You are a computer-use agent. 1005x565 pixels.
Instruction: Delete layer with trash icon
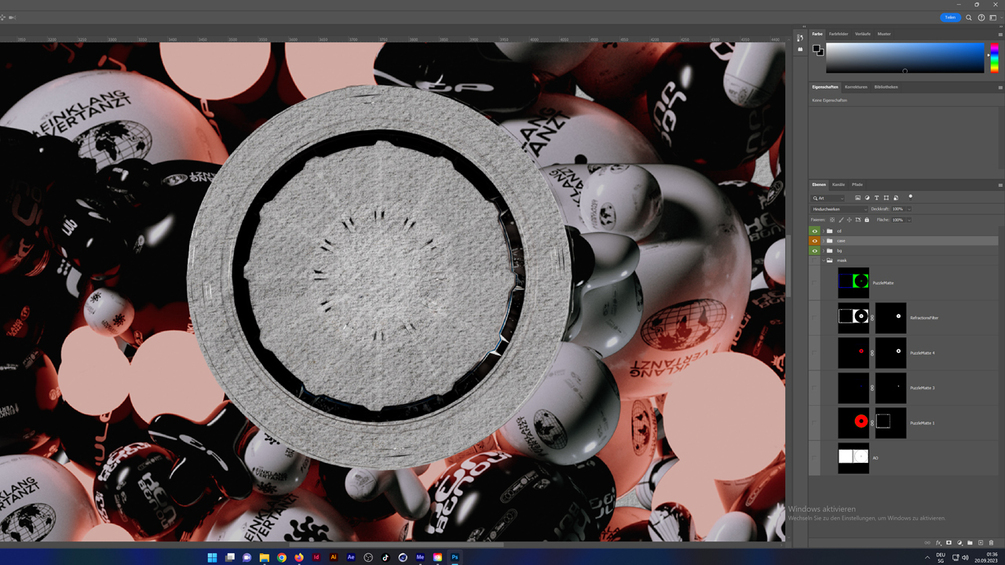pyautogui.click(x=992, y=543)
